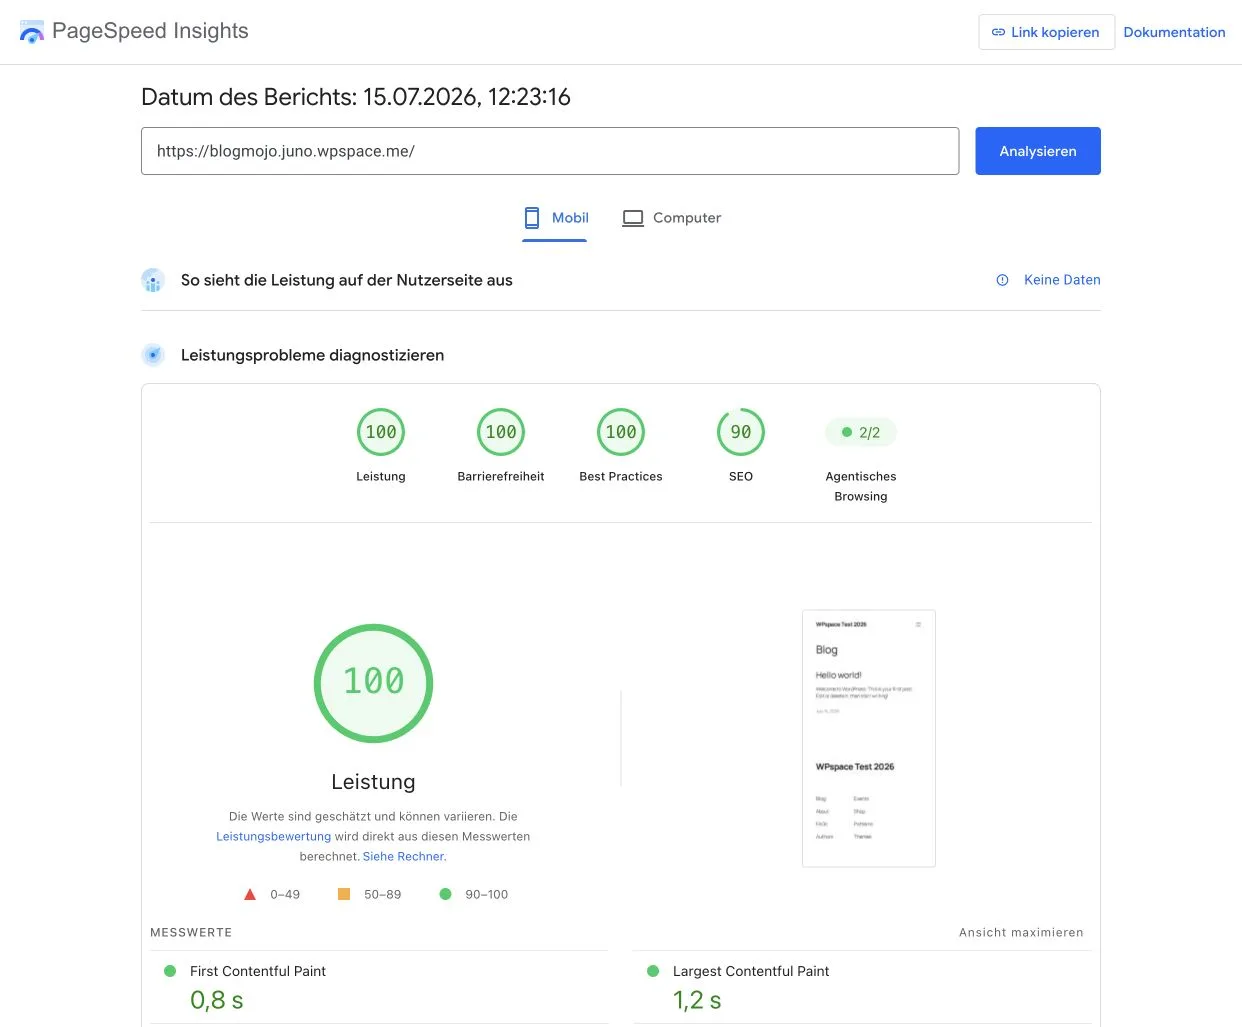Image resolution: width=1242 pixels, height=1027 pixels.
Task: Click the info icon beside Keine Daten
Action: 1002,280
